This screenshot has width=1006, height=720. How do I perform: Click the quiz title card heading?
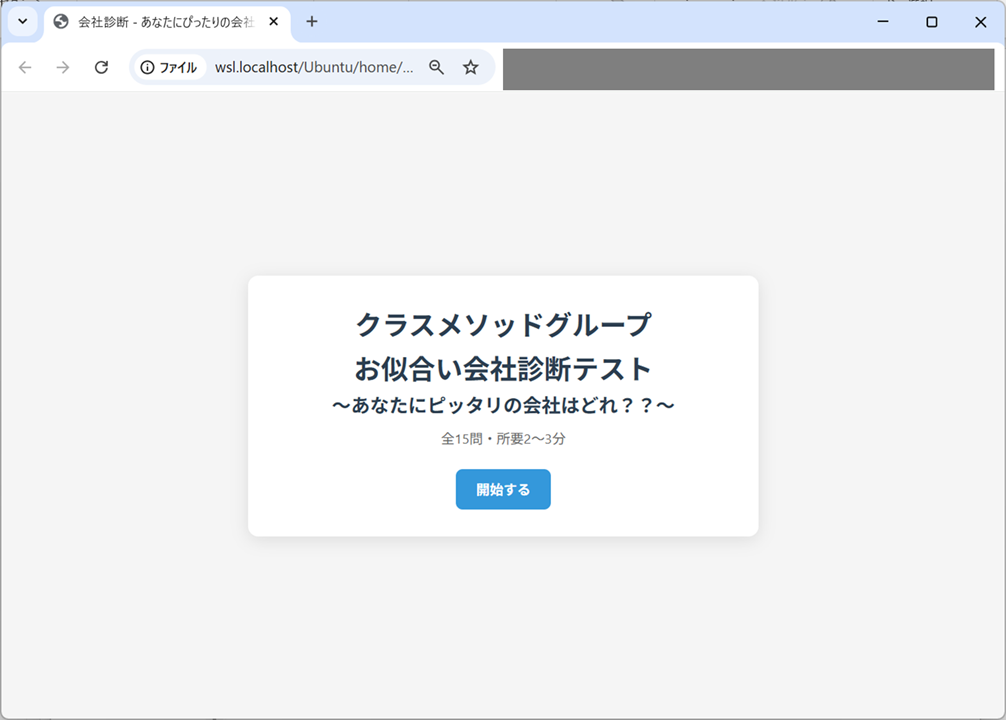tap(503, 345)
